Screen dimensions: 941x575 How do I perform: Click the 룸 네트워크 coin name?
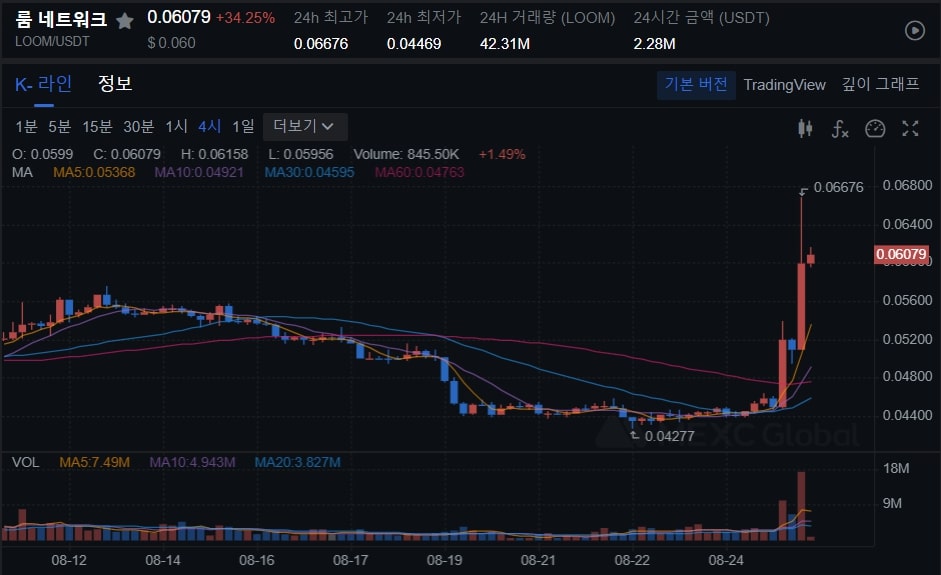click(x=61, y=20)
